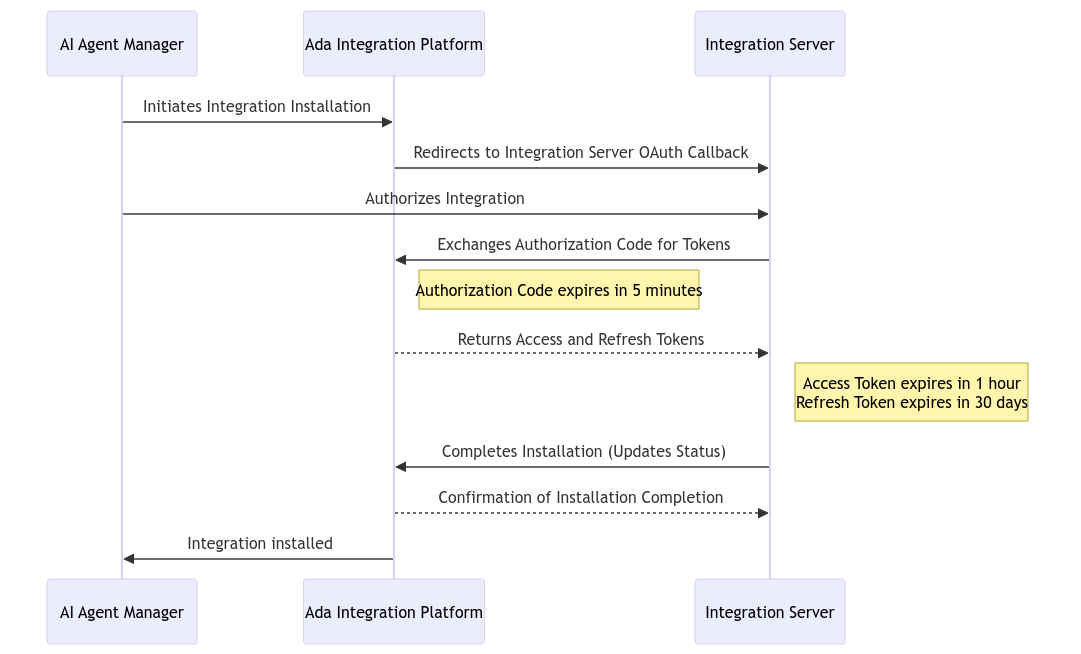
Task: Click the bottom AI Agent Manager box
Action: pos(121,611)
